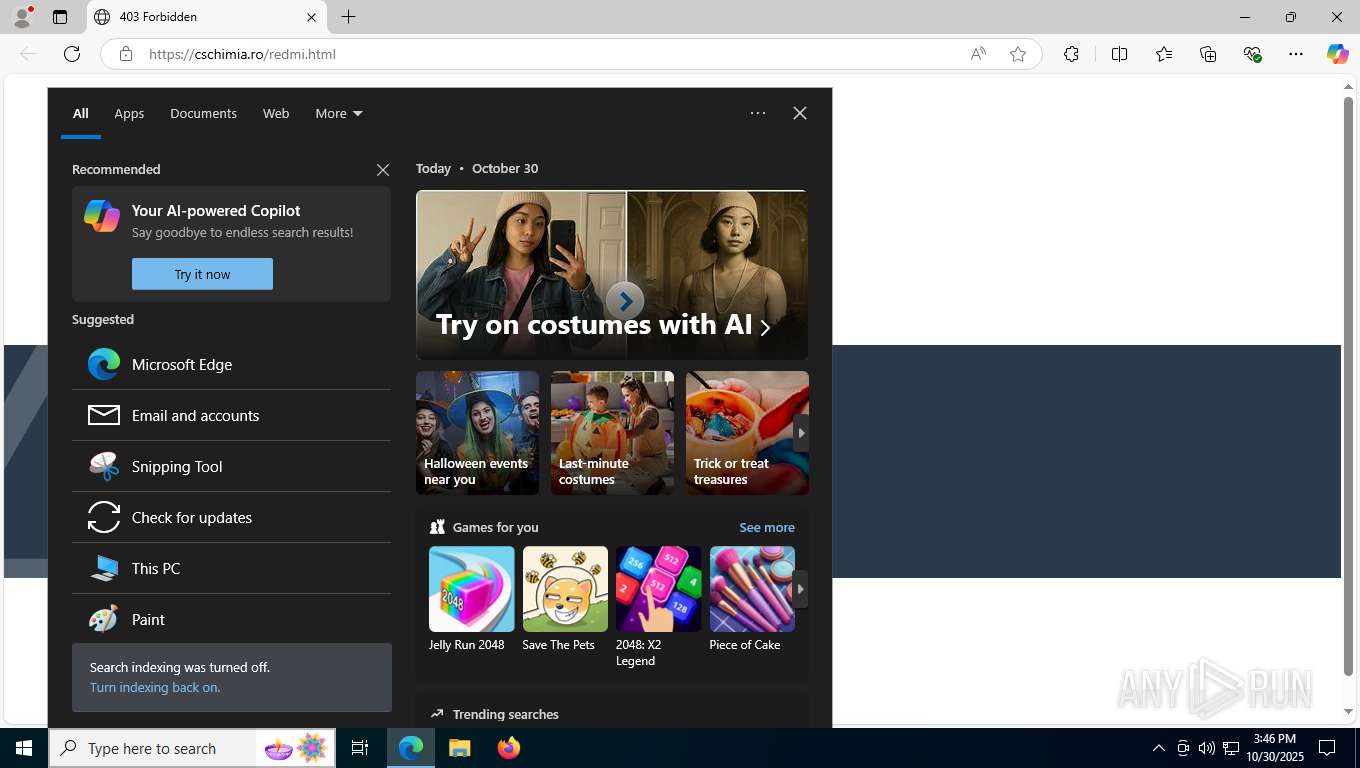Click the Trending searches heading
1360x768 pixels.
click(x=505, y=714)
